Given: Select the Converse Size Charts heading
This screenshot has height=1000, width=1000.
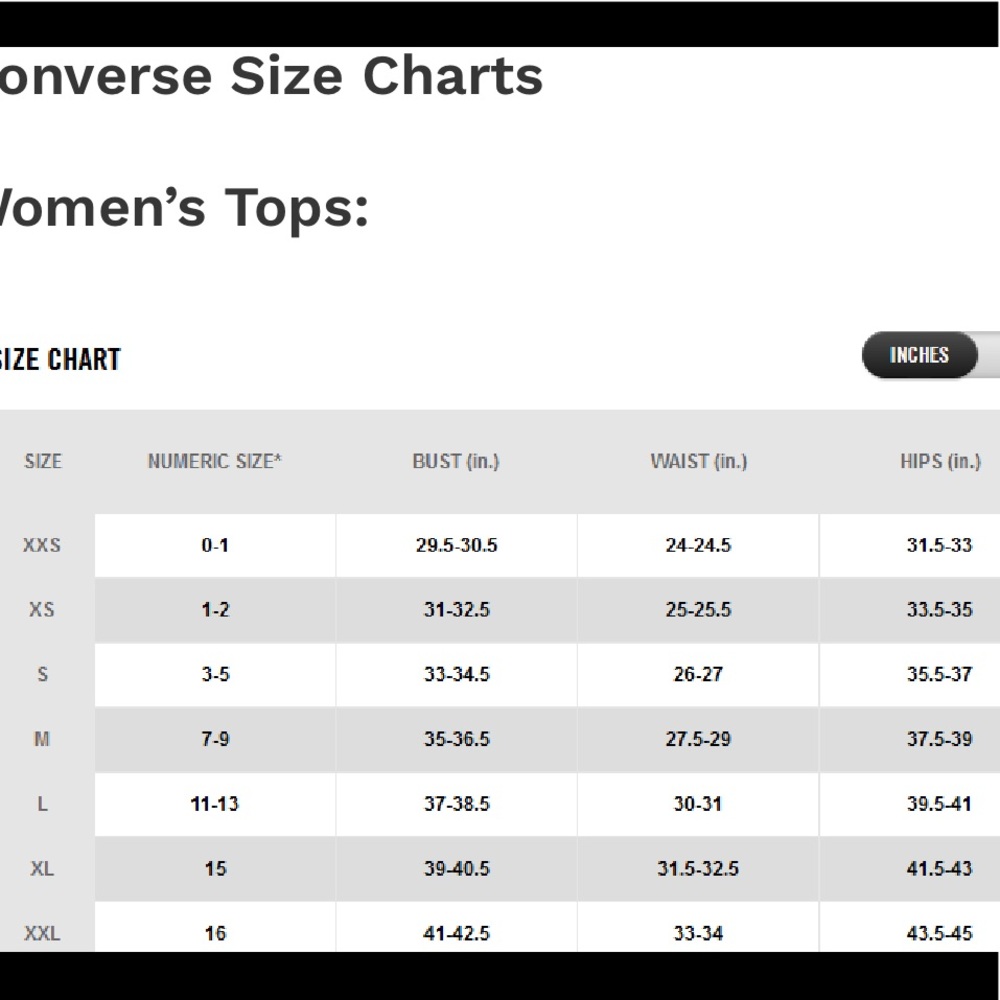Looking at the screenshot, I should [271, 76].
